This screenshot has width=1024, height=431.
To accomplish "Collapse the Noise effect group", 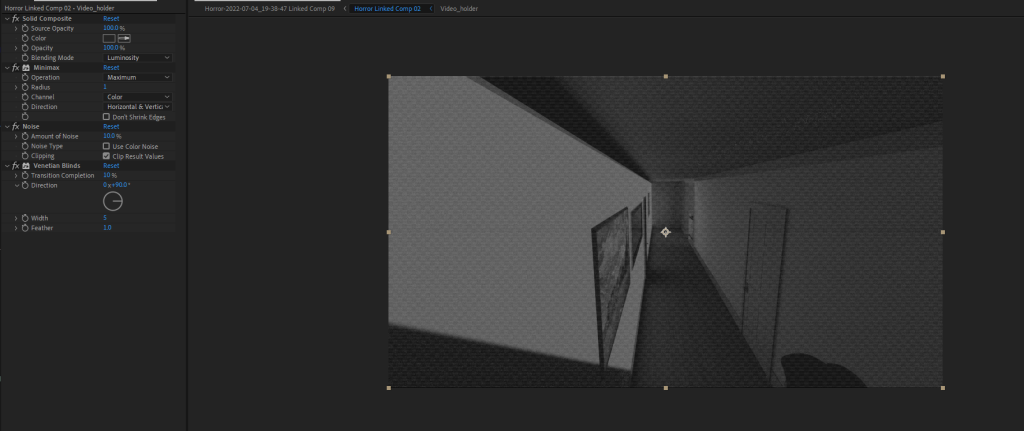I will tap(7, 127).
